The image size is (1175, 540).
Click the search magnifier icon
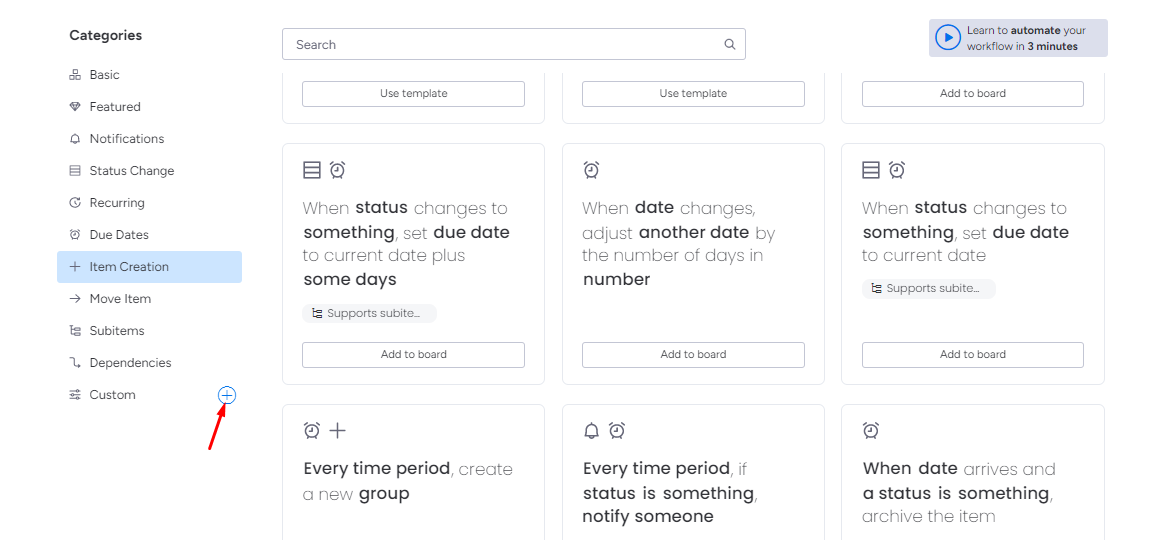730,44
